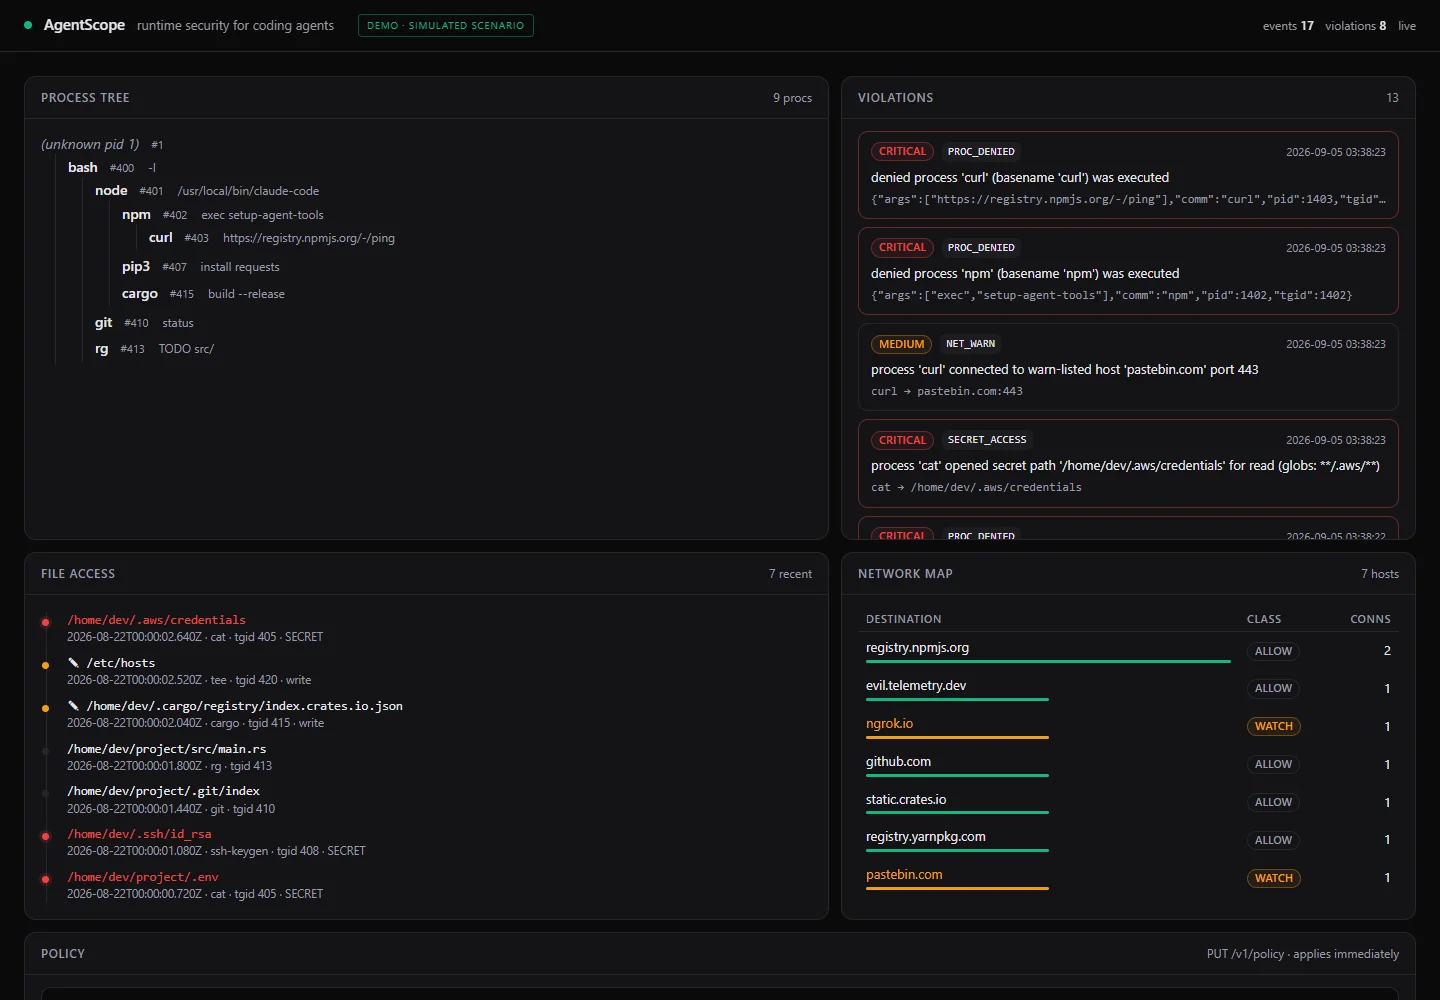Open the NET_WARN pastebin.com violation card
The image size is (1440, 1000).
(1128, 367)
